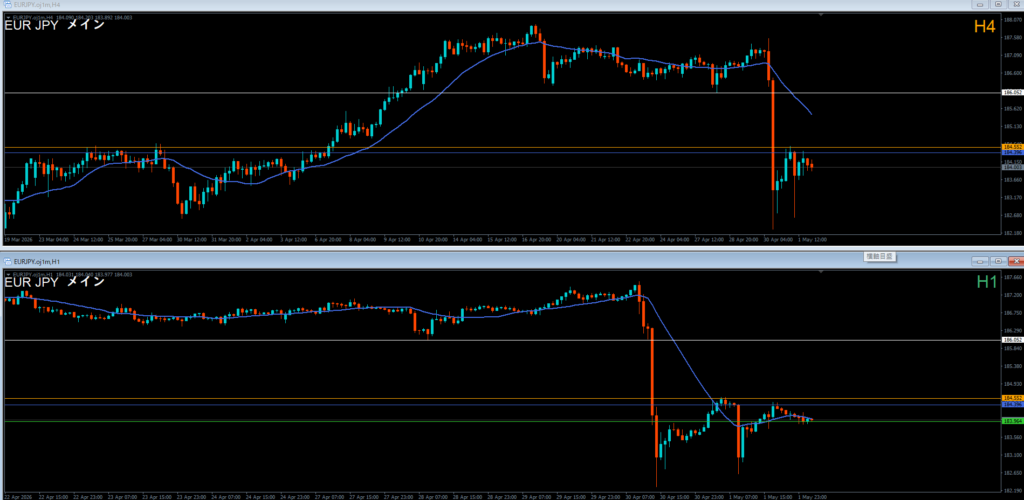Close the H1 chart with red X
This screenshot has height=500, width=1024.
click(1016, 261)
